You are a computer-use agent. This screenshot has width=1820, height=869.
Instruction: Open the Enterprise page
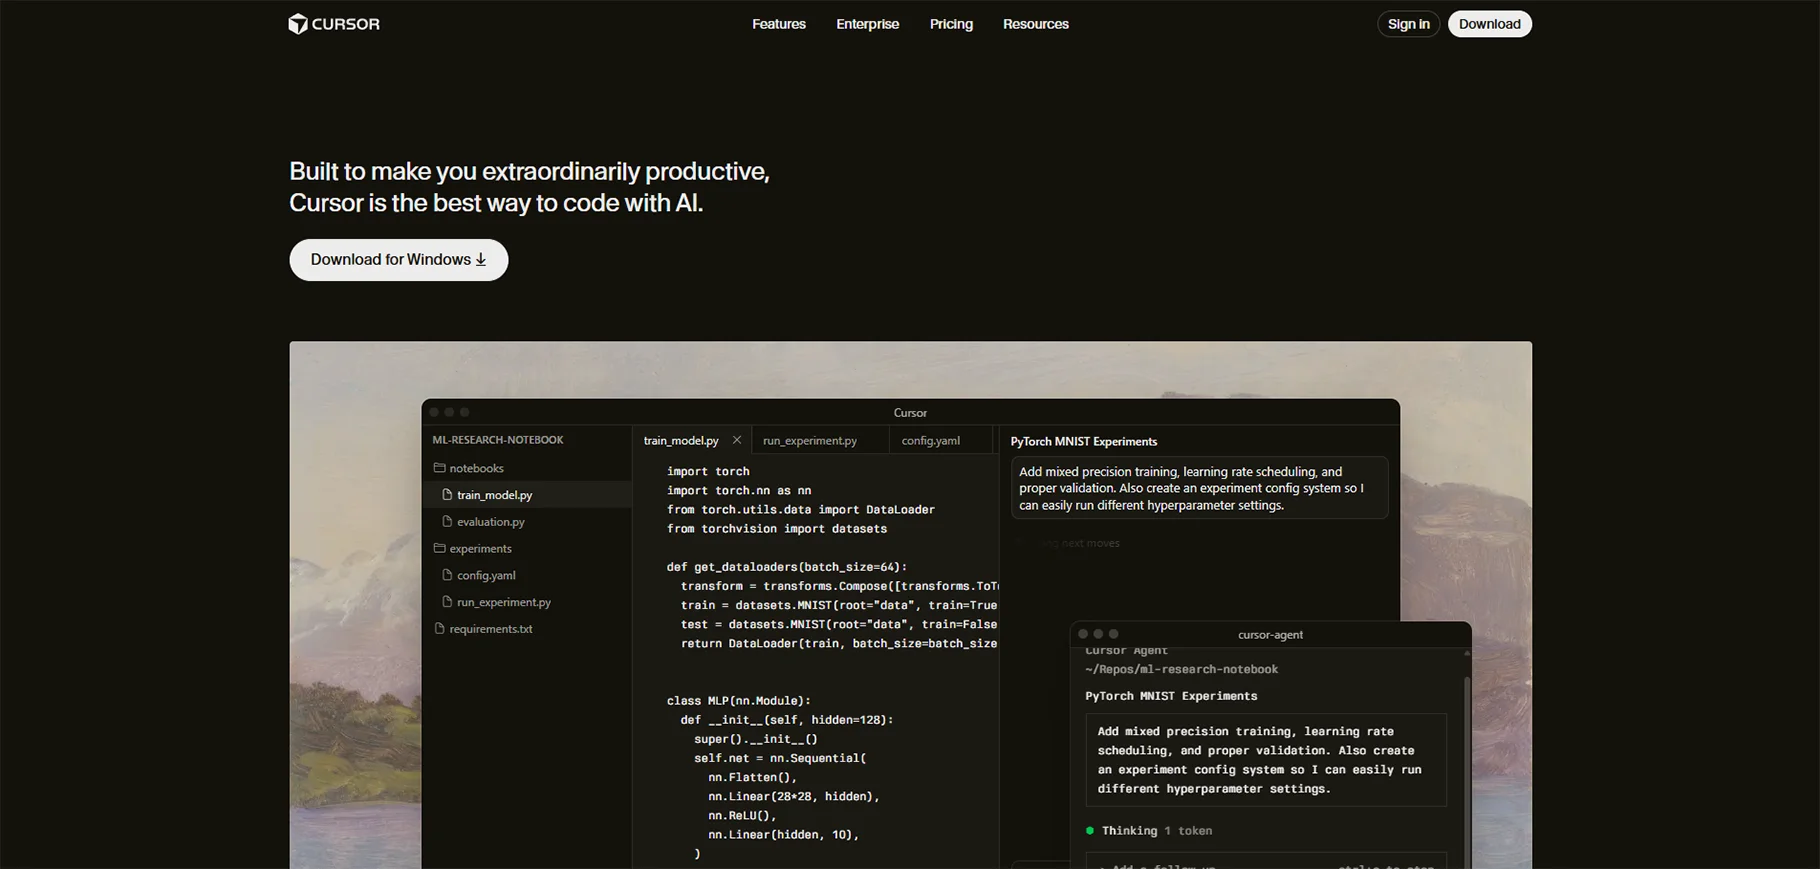(x=867, y=24)
